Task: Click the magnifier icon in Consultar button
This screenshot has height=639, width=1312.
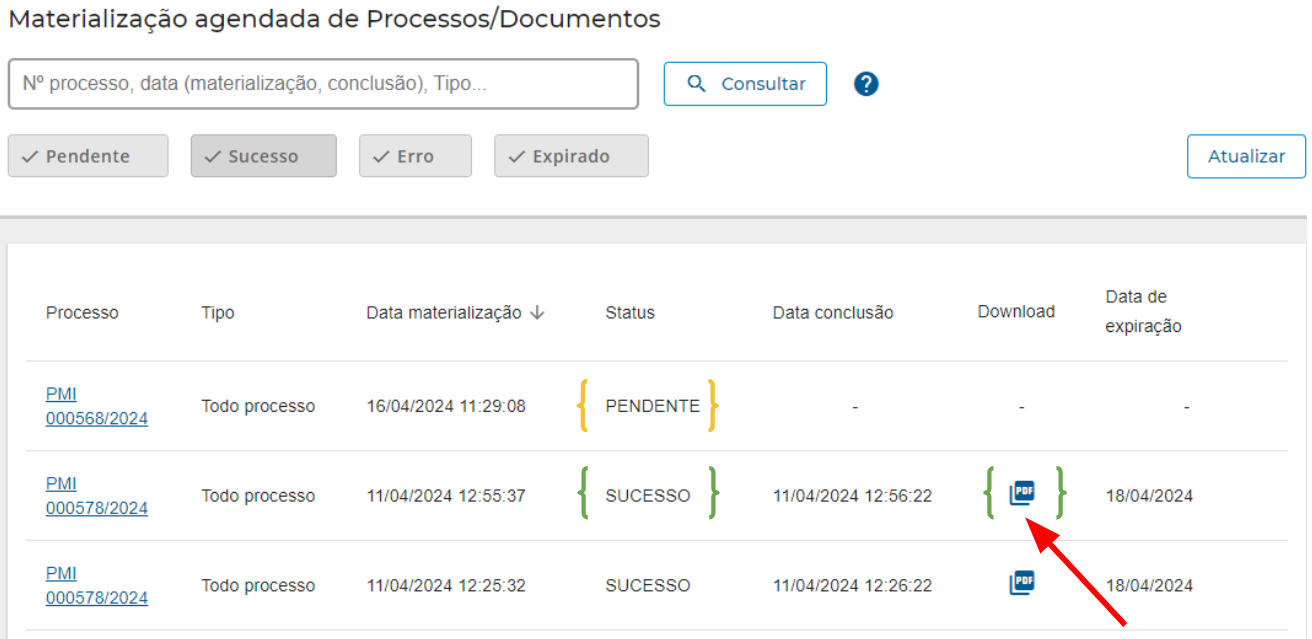Action: click(697, 84)
